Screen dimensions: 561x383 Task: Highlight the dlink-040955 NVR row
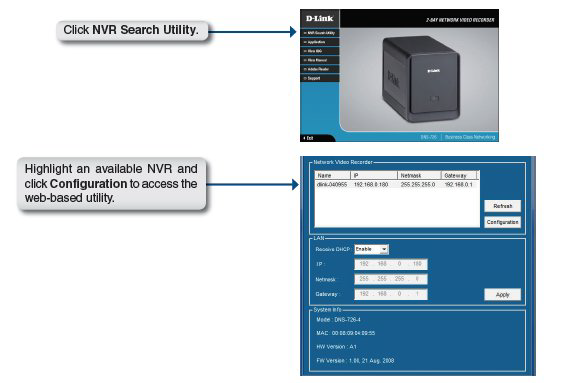click(x=396, y=184)
